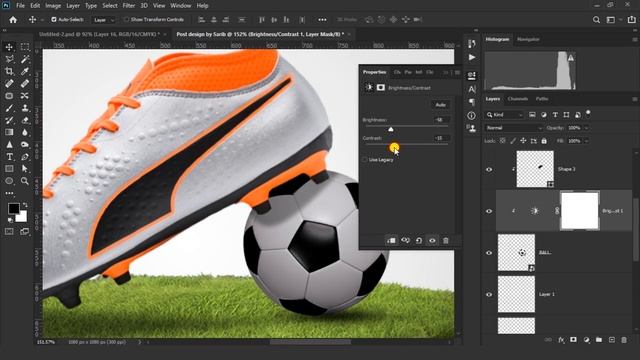This screenshot has height=360, width=640.
Task: Click the Home icon in options bar
Action: click(x=13, y=20)
